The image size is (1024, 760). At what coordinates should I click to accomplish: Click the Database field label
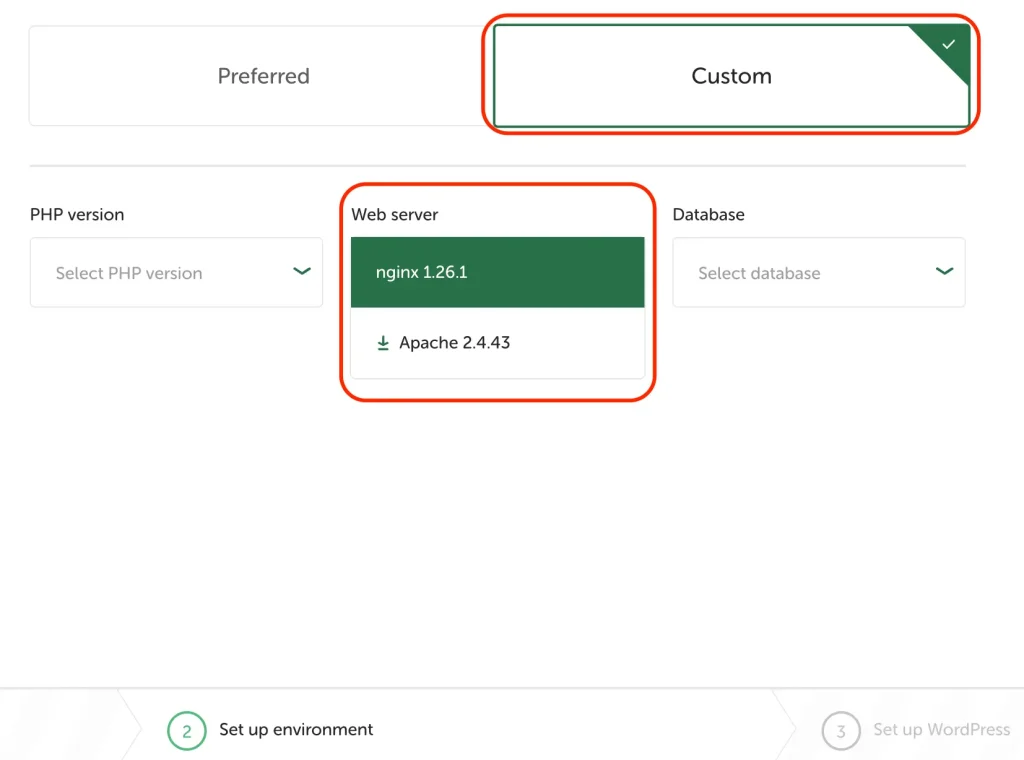click(708, 214)
